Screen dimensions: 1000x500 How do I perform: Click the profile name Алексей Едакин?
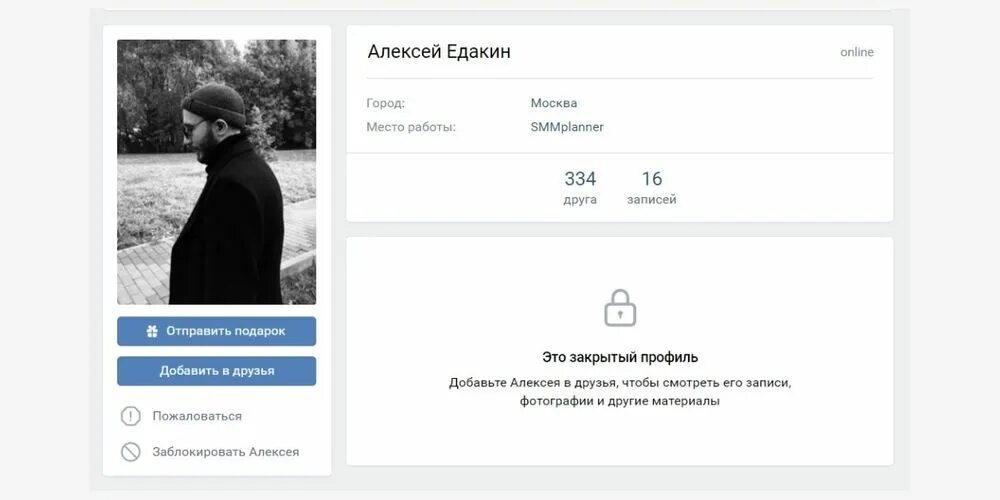pos(439,52)
